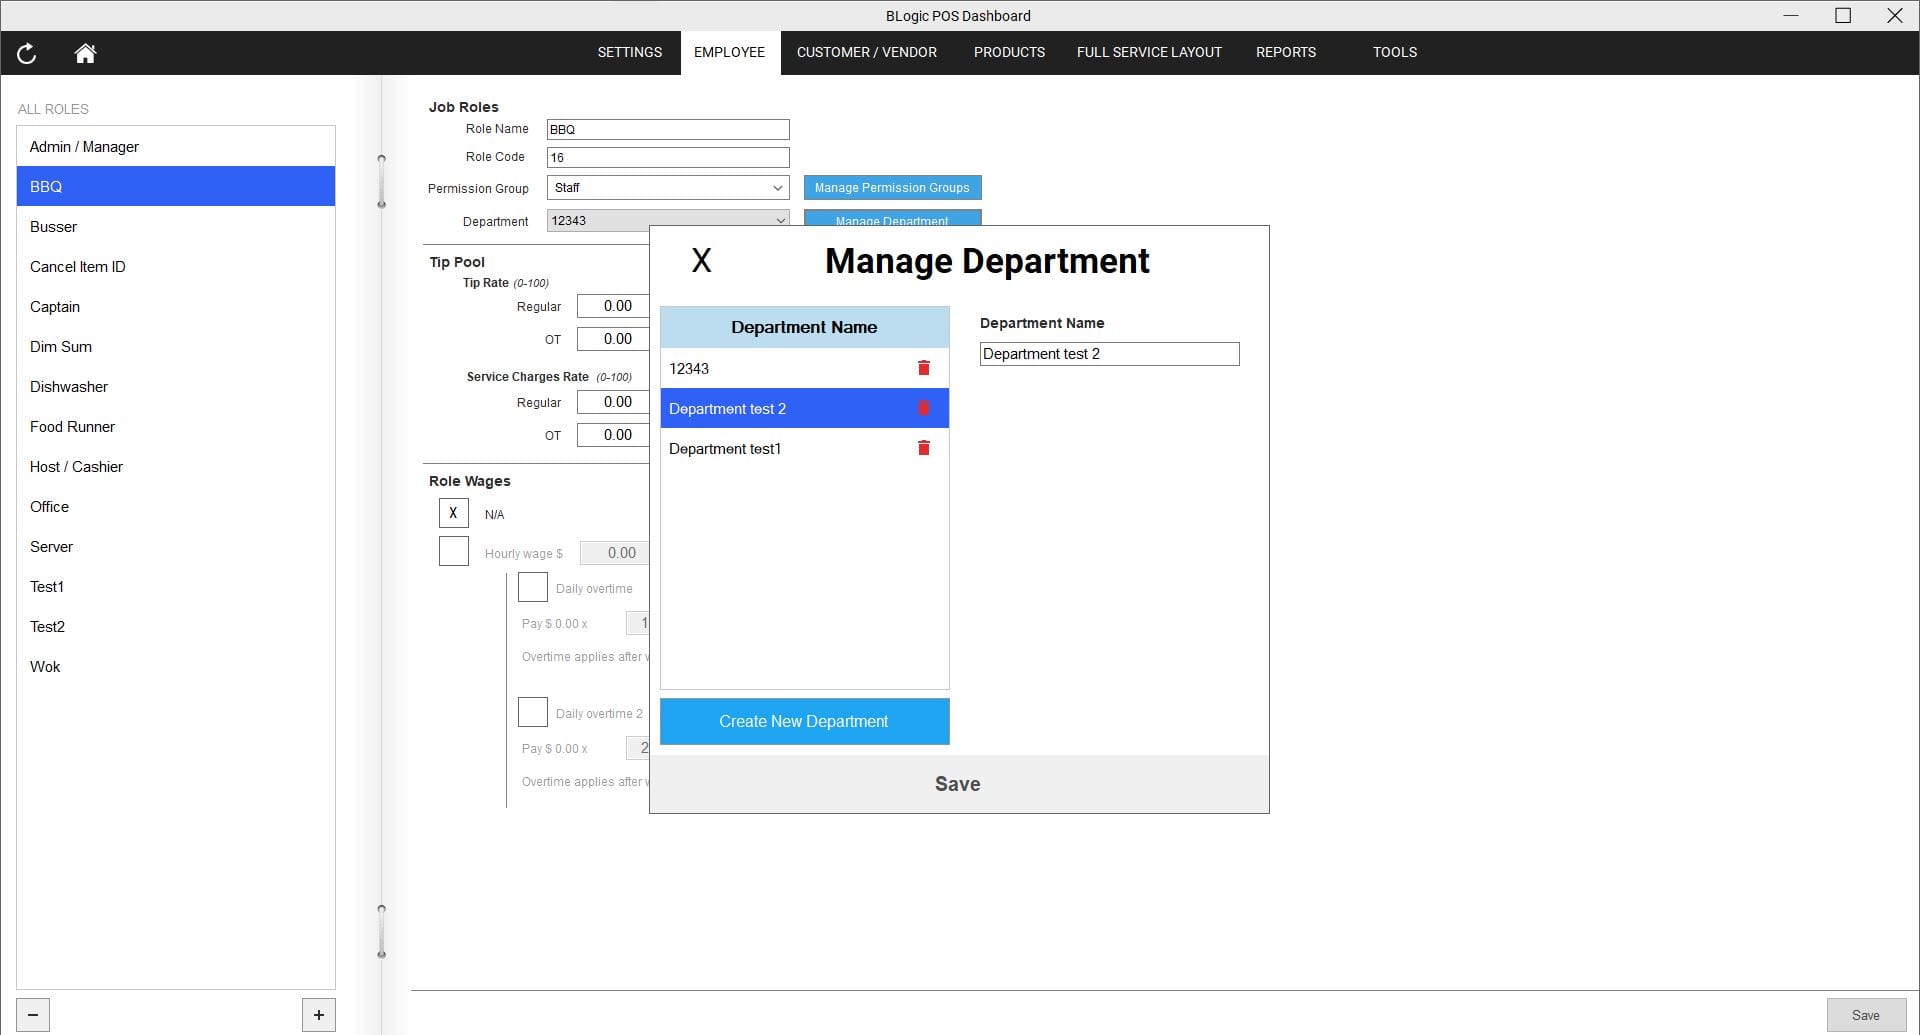The height and width of the screenshot is (1035, 1920).
Task: Expand the Department dropdown
Action: coord(667,221)
